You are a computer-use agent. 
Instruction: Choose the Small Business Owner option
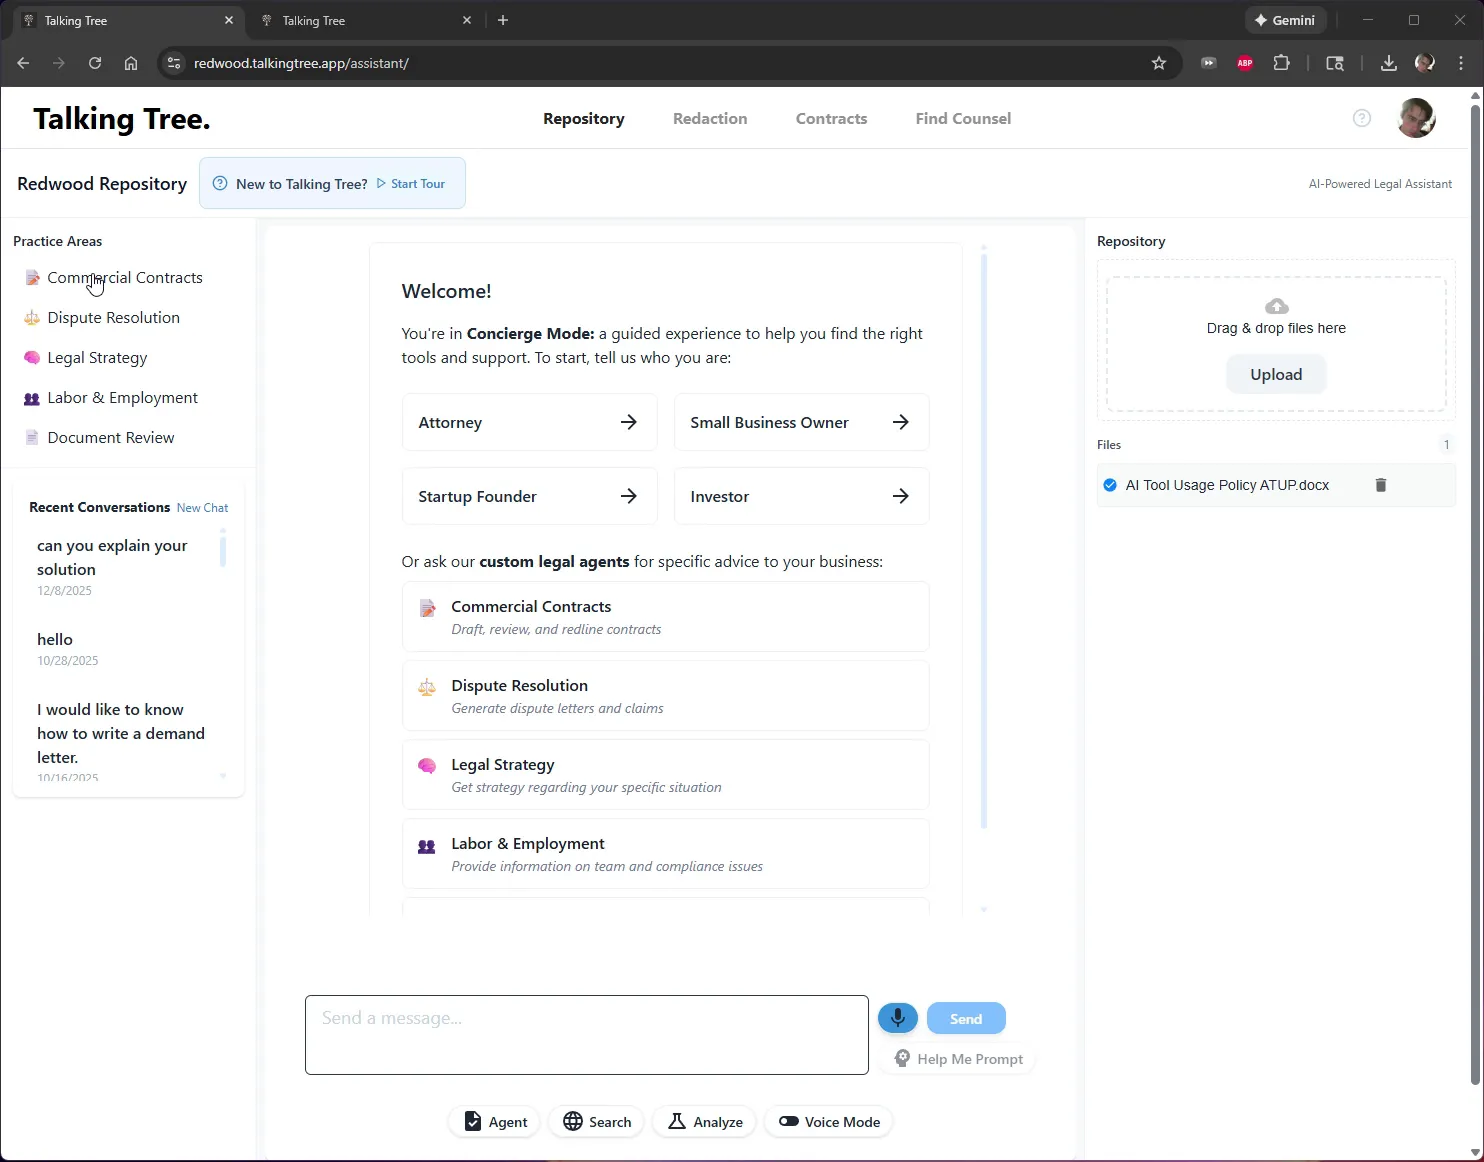(x=801, y=422)
